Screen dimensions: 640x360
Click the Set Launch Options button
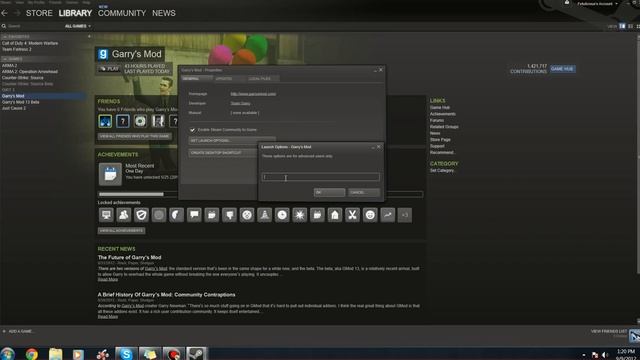(x=232, y=140)
